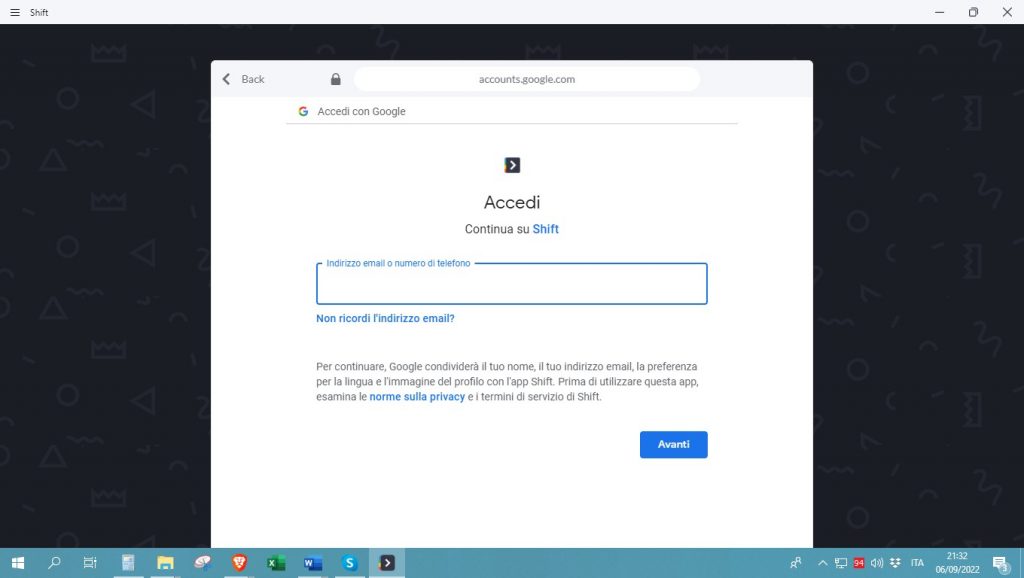This screenshot has height=578, width=1024.
Task: Open the Windows Start menu
Action: pyautogui.click(x=17, y=563)
